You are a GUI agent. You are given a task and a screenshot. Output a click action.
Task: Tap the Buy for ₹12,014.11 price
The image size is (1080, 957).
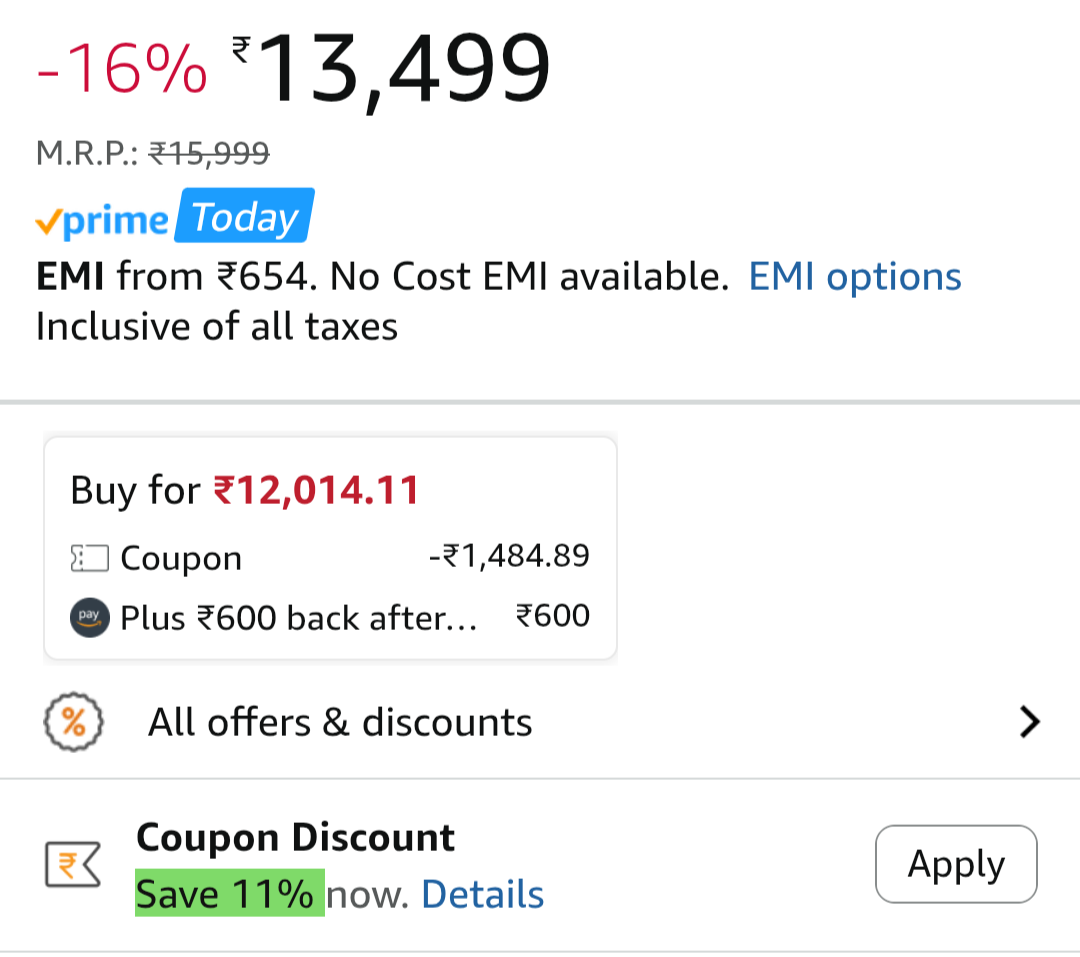point(316,490)
